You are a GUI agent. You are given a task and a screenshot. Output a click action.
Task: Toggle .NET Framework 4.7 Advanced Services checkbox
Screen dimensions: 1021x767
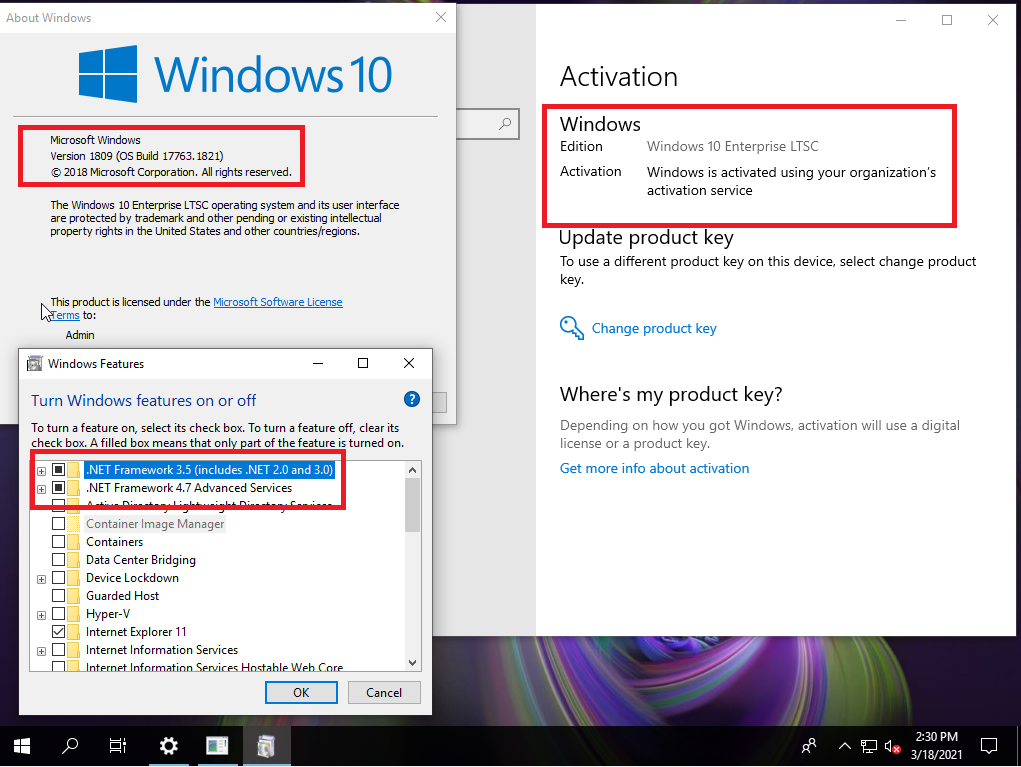point(59,488)
